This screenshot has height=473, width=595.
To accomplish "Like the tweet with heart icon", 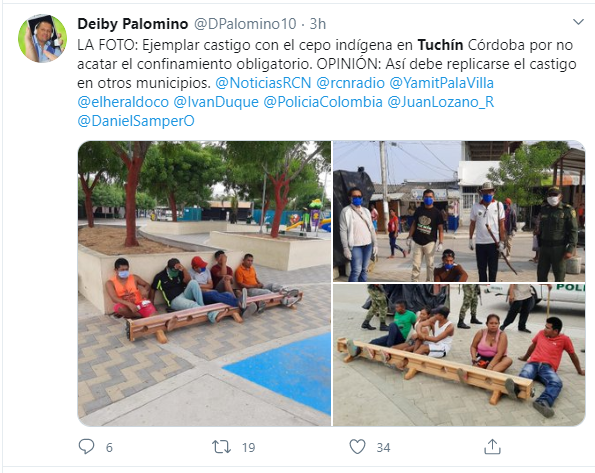I will 357,447.
